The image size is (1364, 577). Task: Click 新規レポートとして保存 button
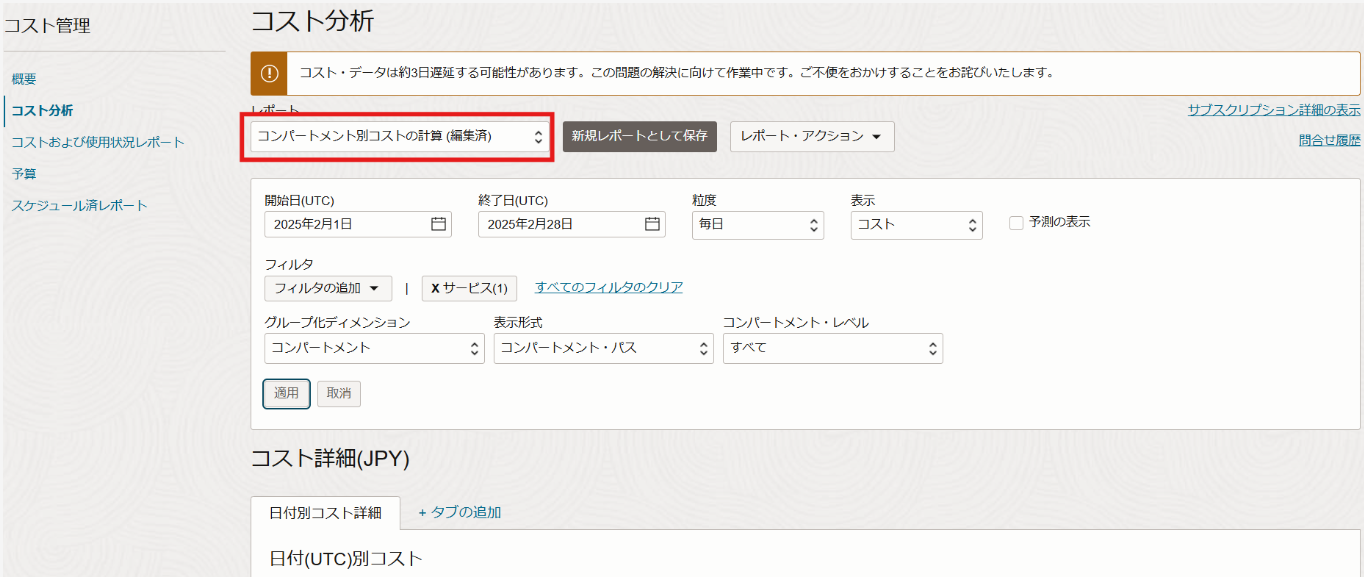[x=640, y=137]
